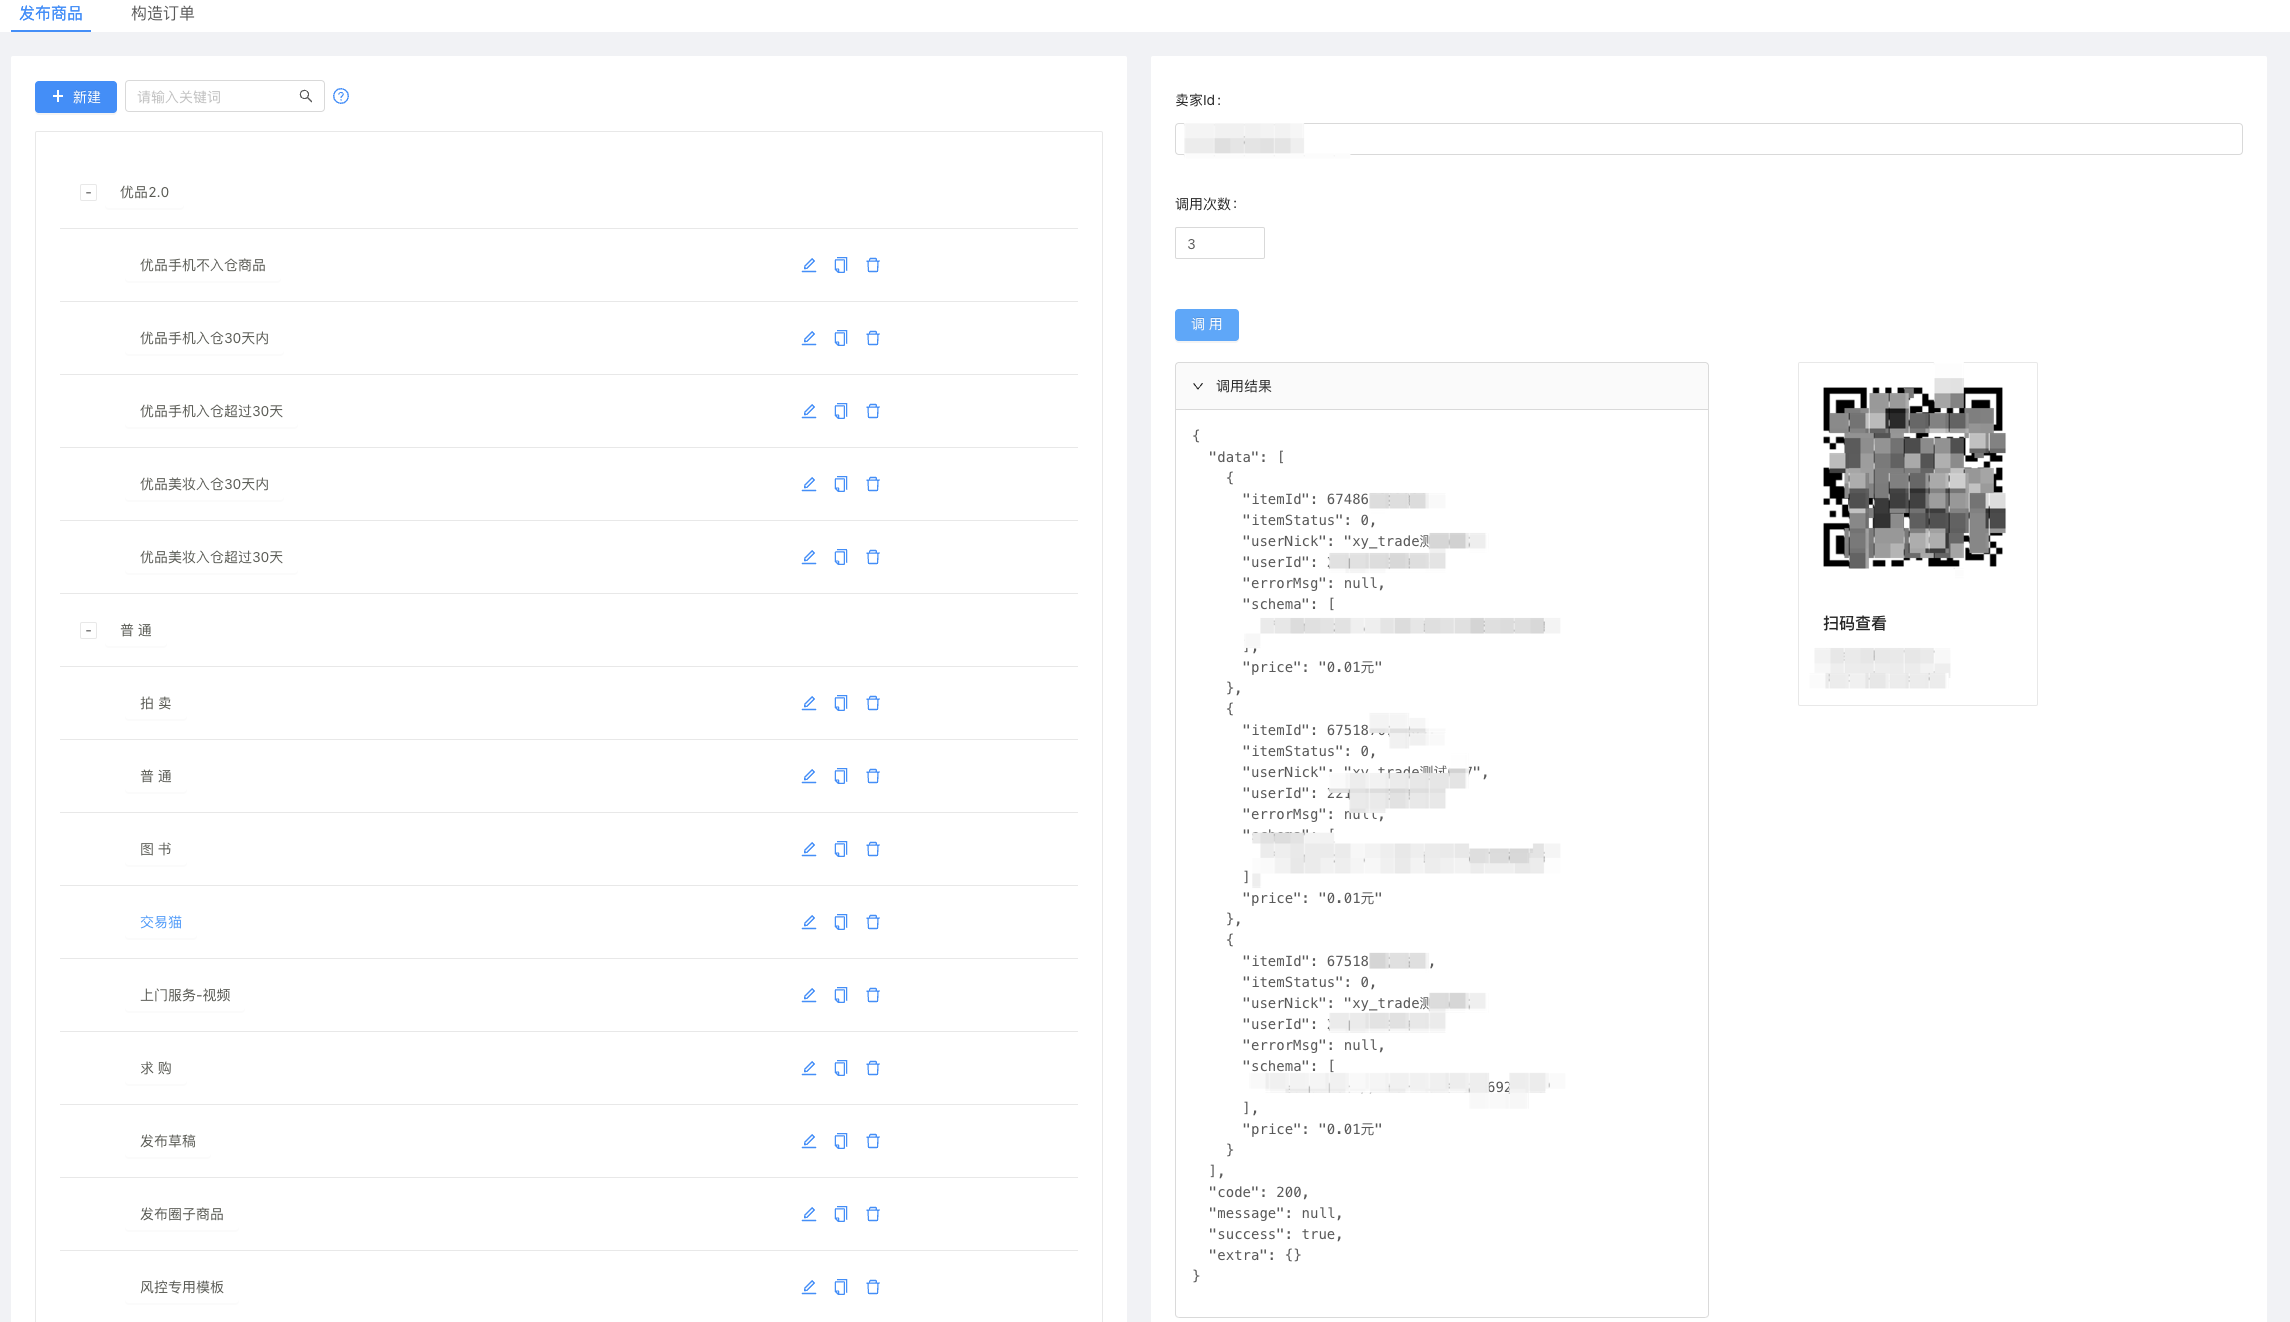Collapse the 调用结果 panel
Image resolution: width=2290 pixels, height=1322 pixels.
click(1198, 386)
